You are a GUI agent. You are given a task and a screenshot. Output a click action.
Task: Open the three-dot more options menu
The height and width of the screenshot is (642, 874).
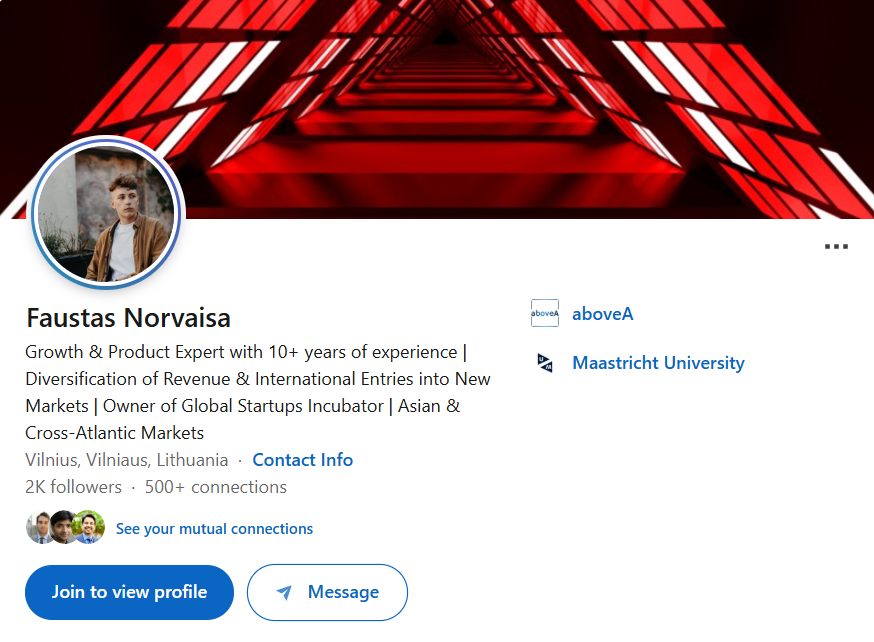836,247
